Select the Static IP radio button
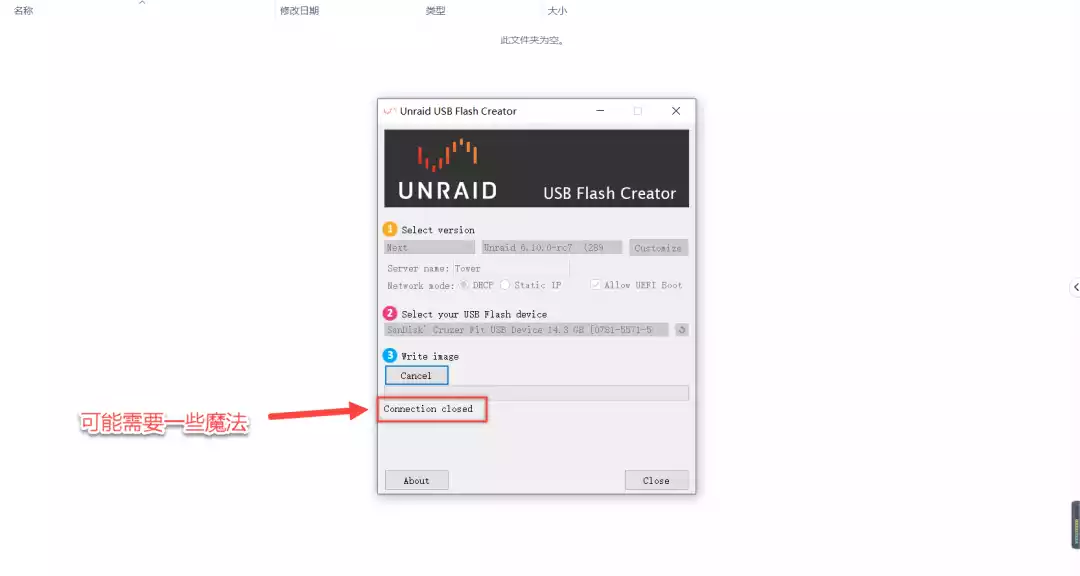This screenshot has height=576, width=1080. (505, 285)
